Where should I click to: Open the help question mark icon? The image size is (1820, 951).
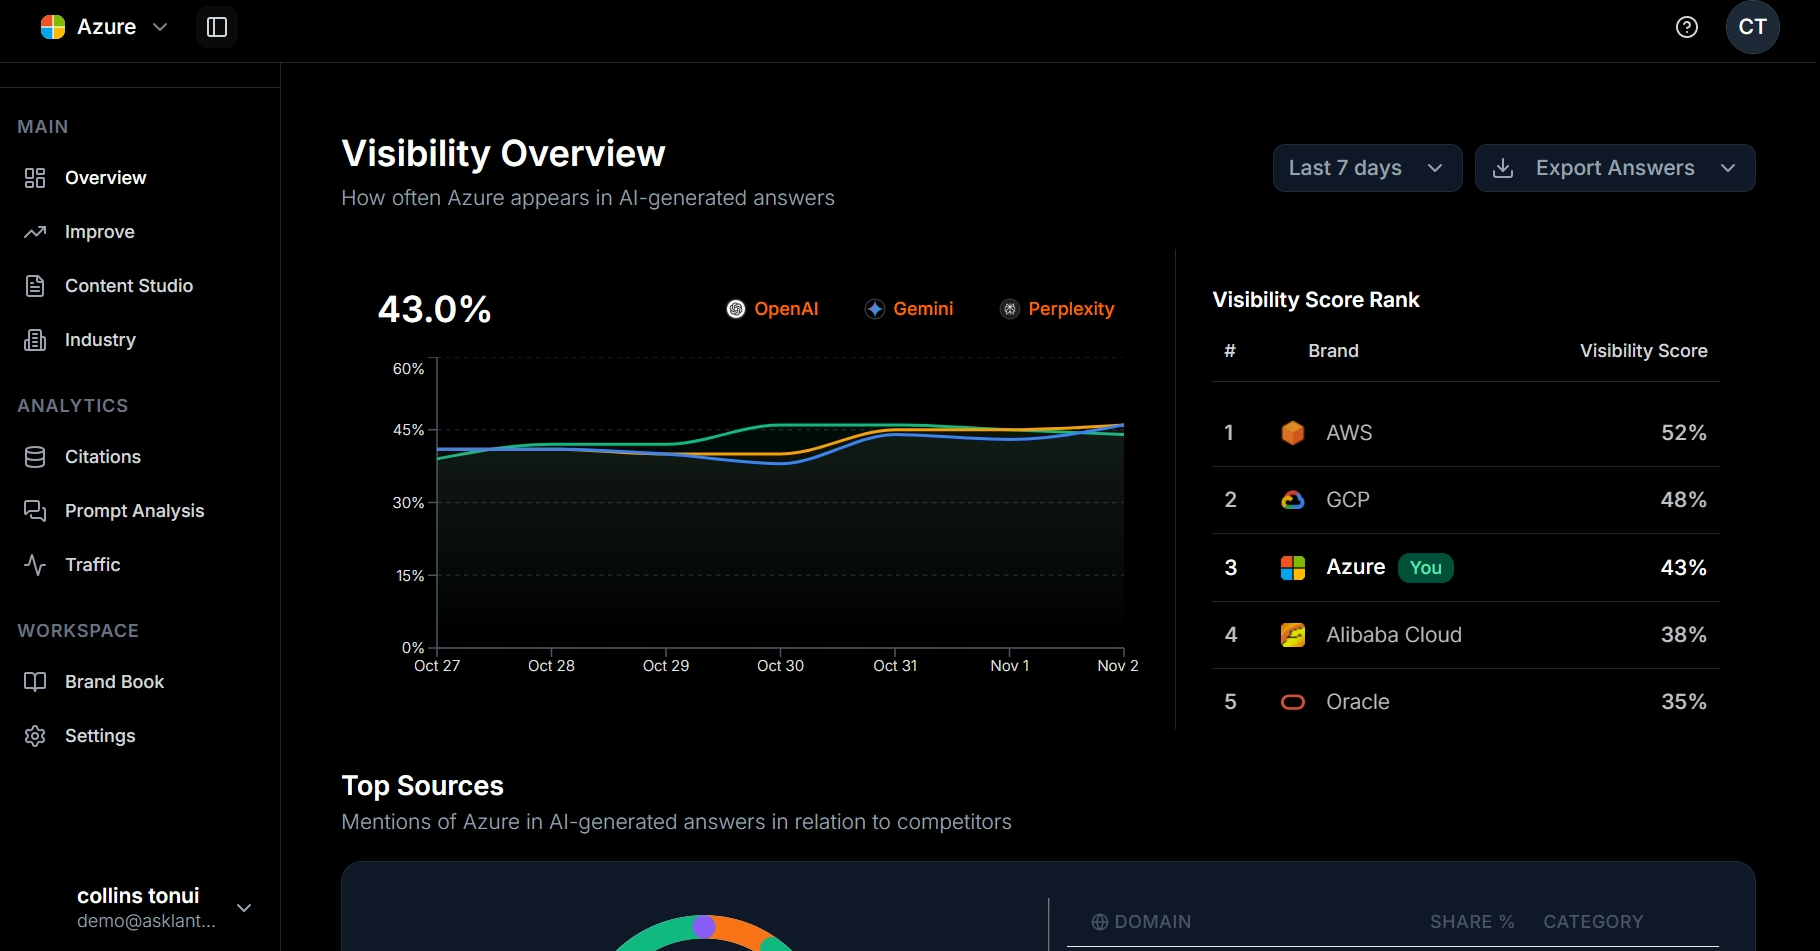coord(1687,27)
